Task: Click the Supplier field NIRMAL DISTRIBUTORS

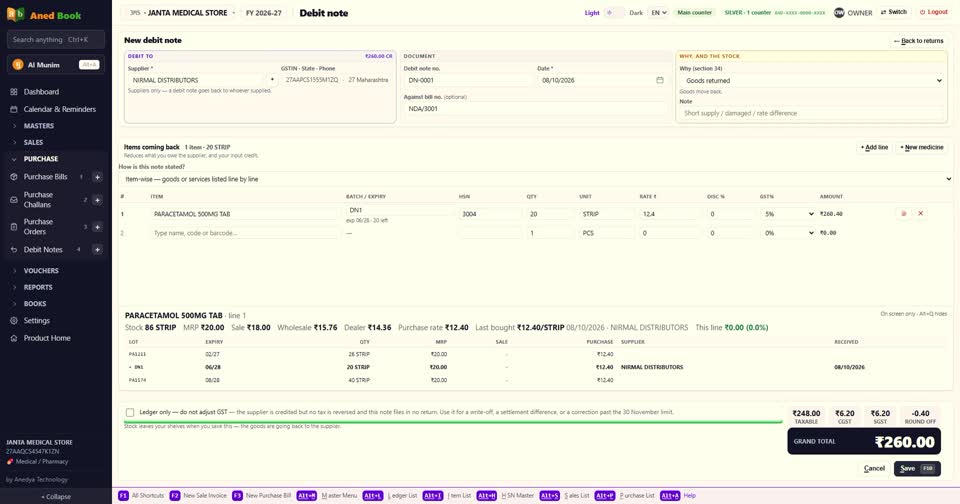Action: pos(196,80)
